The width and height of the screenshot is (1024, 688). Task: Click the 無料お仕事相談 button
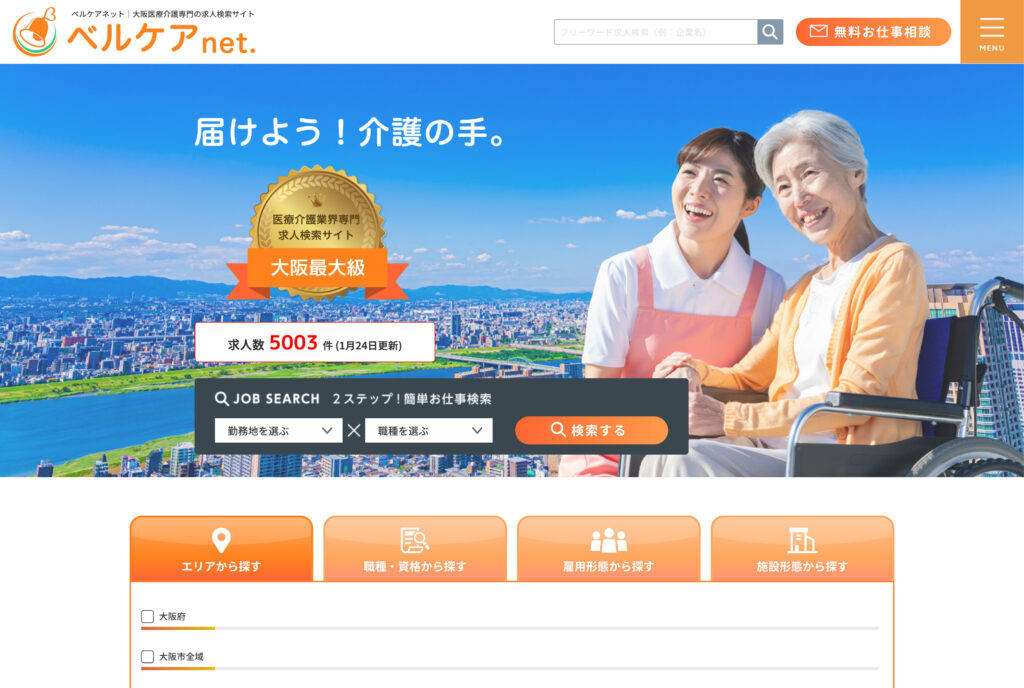pos(873,32)
